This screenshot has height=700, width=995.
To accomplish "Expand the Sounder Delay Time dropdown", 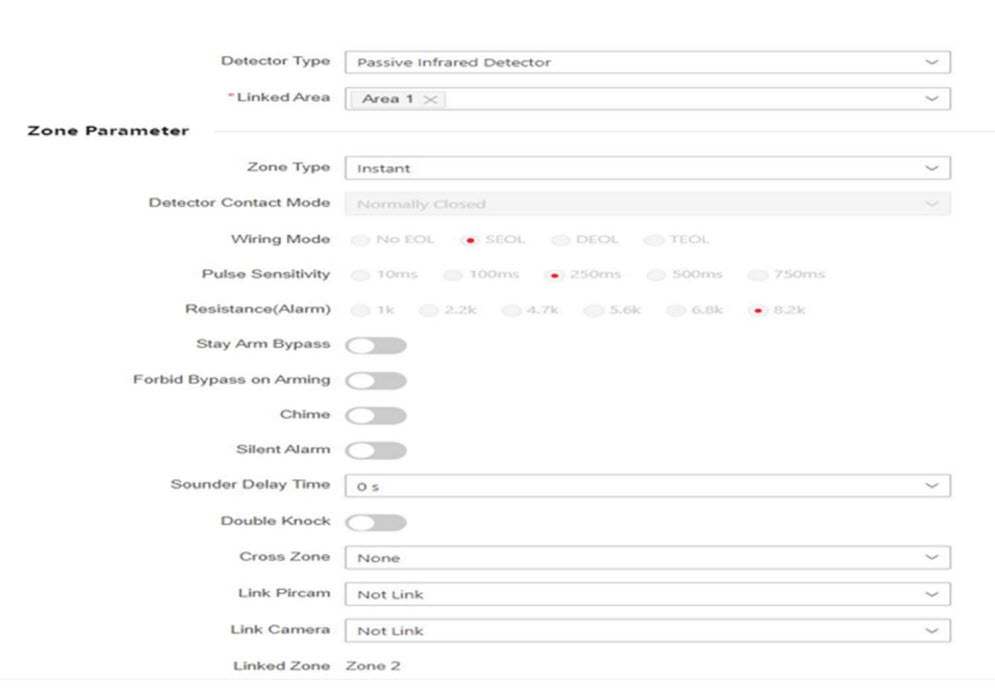I will pos(646,486).
